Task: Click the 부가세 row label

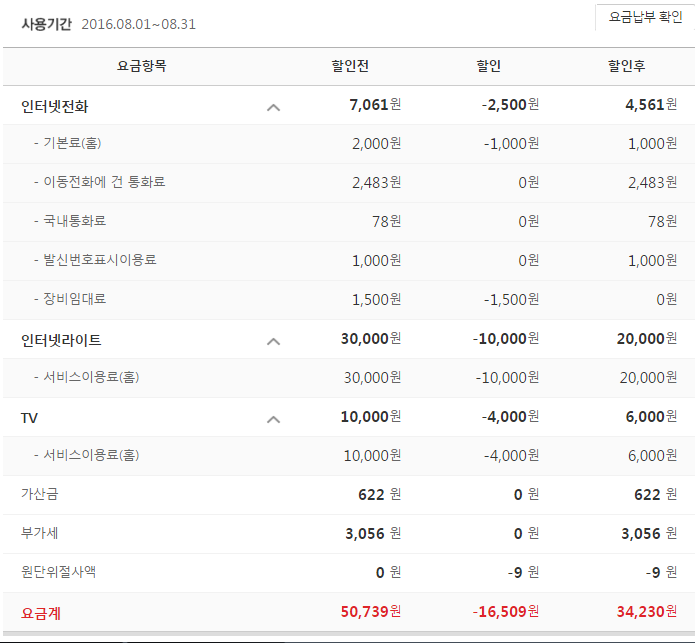Action: point(40,533)
